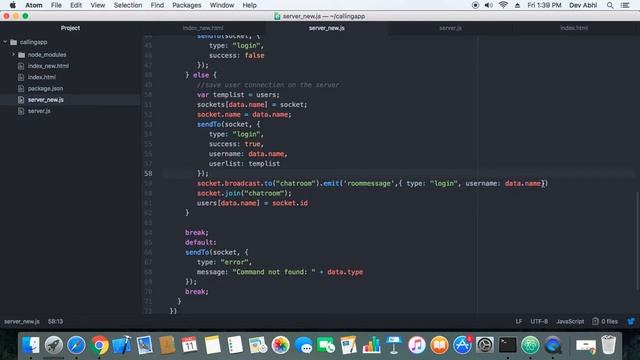Select server_new.js in the tree view
This screenshot has height=360, width=640.
[46, 100]
